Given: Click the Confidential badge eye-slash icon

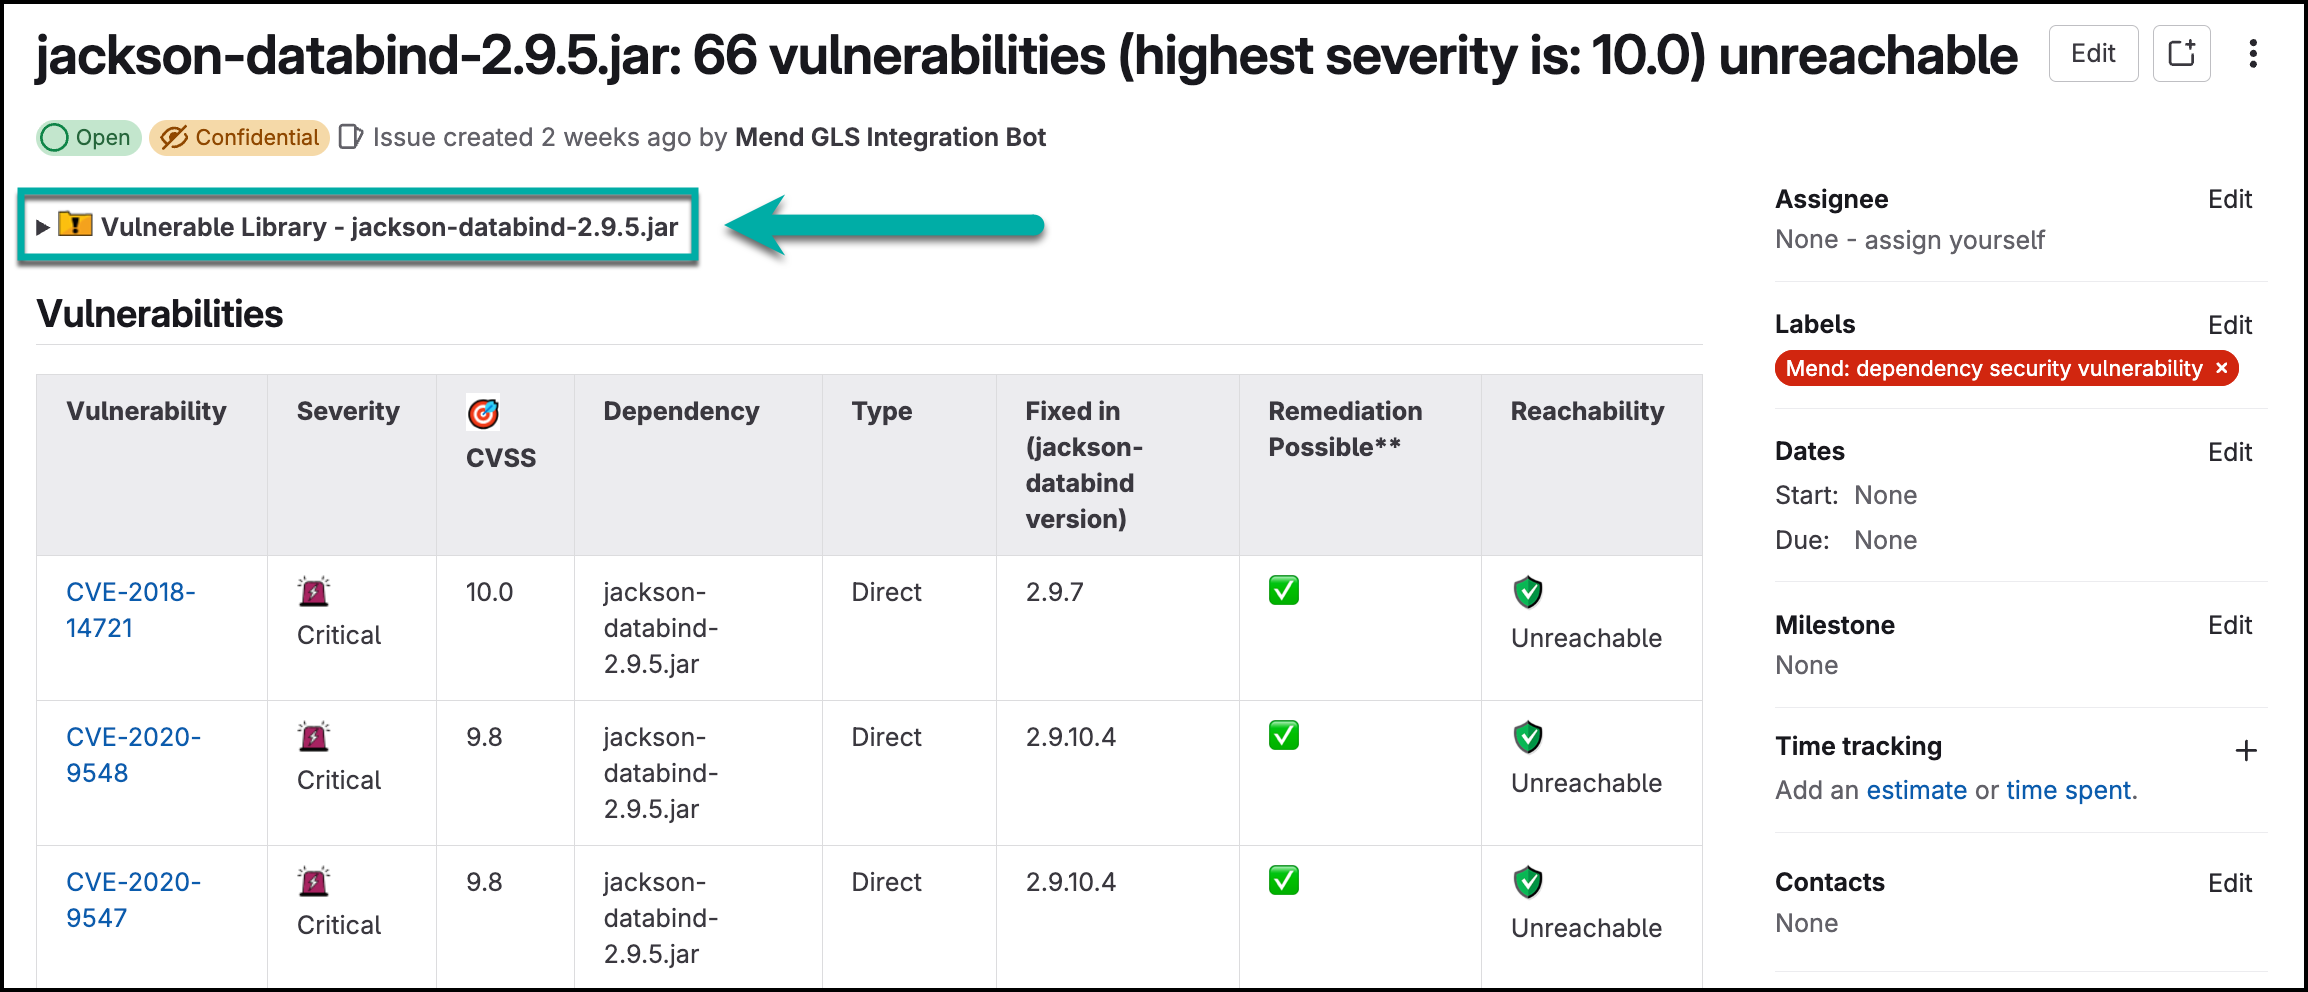Looking at the screenshot, I should tap(174, 138).
